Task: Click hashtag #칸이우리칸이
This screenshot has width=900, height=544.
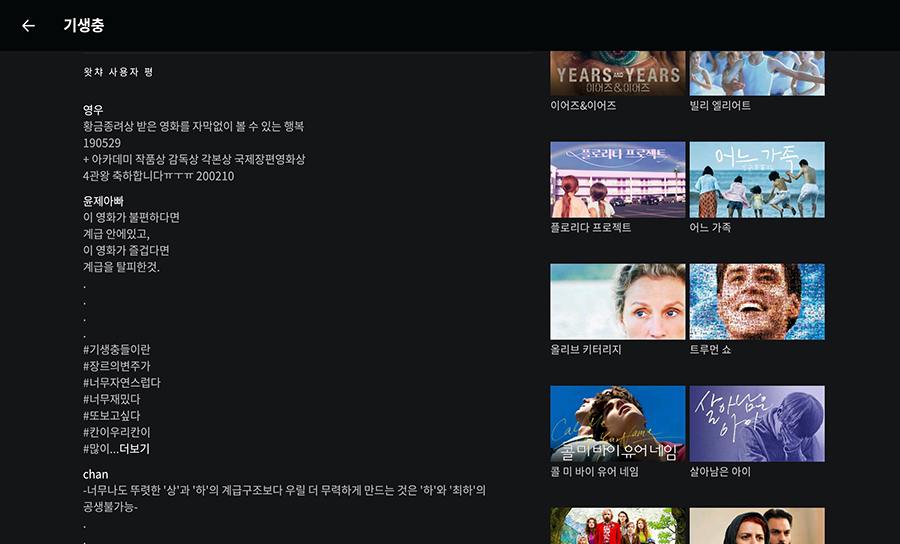Action: click(x=117, y=432)
